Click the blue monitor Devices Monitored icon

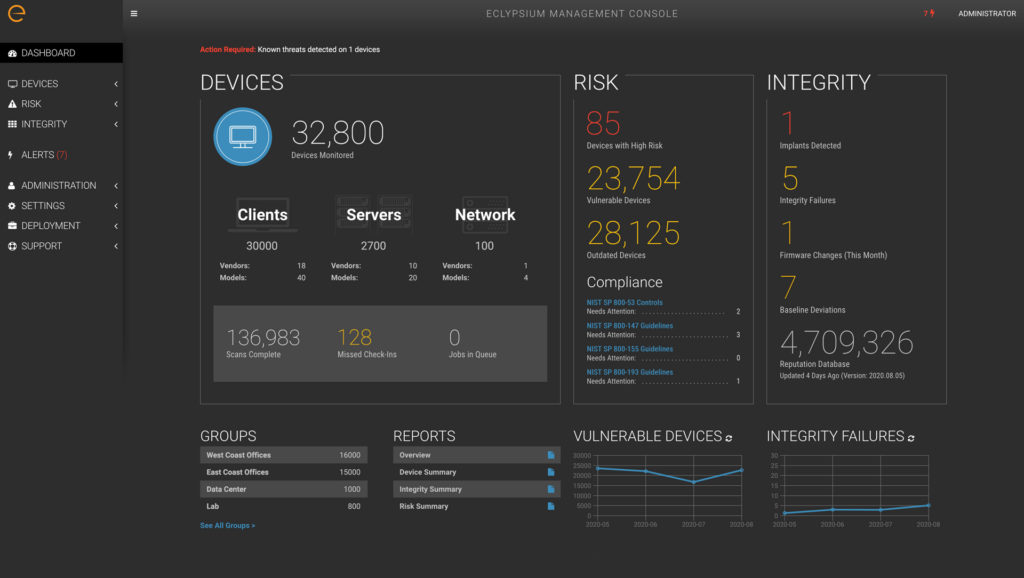click(242, 136)
